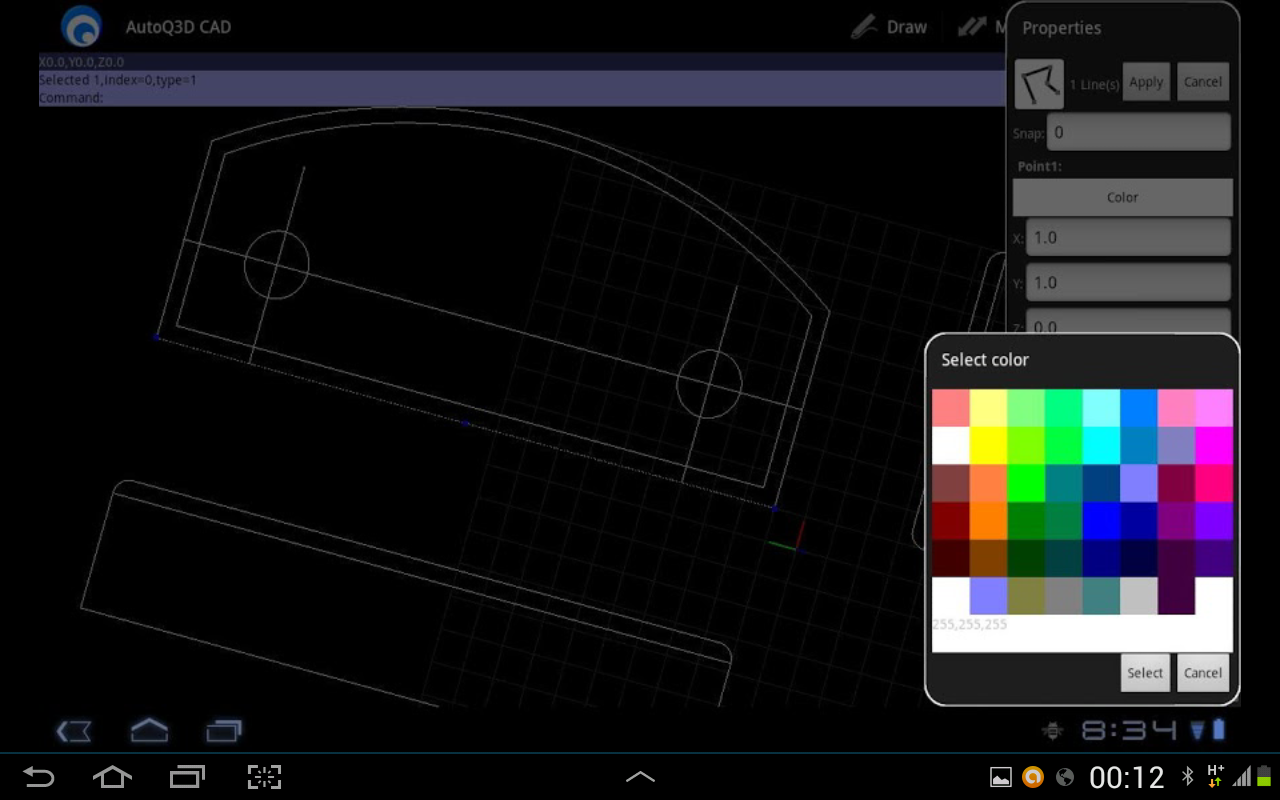Select the pale cyan swatch

pyautogui.click(x=1101, y=408)
